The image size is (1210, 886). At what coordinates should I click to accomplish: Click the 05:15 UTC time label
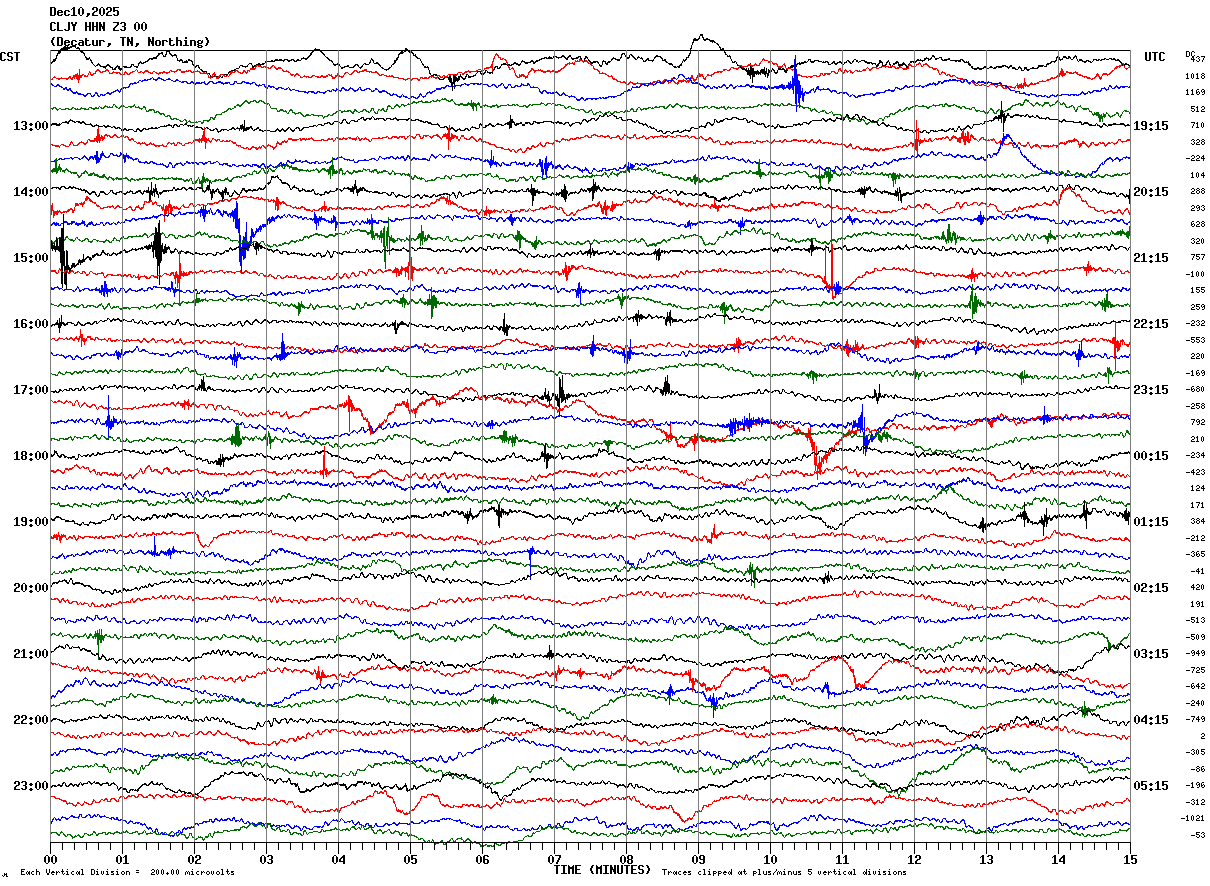click(1151, 786)
